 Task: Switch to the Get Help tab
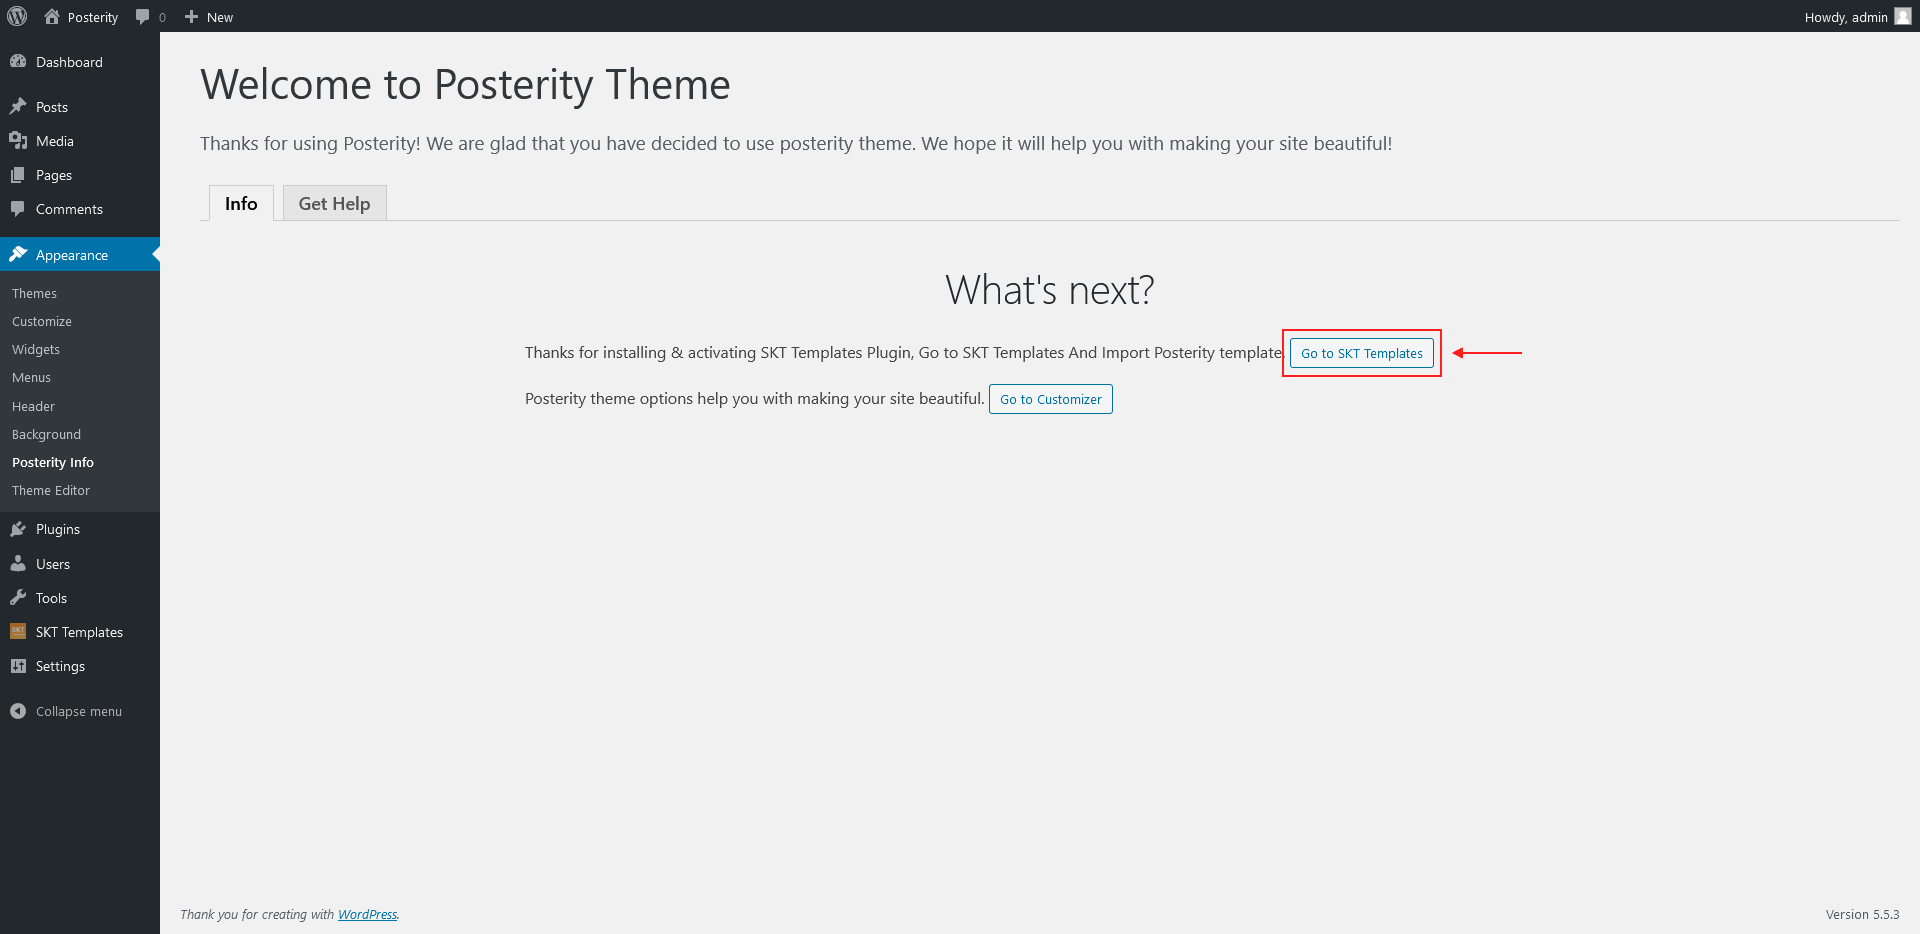334,203
